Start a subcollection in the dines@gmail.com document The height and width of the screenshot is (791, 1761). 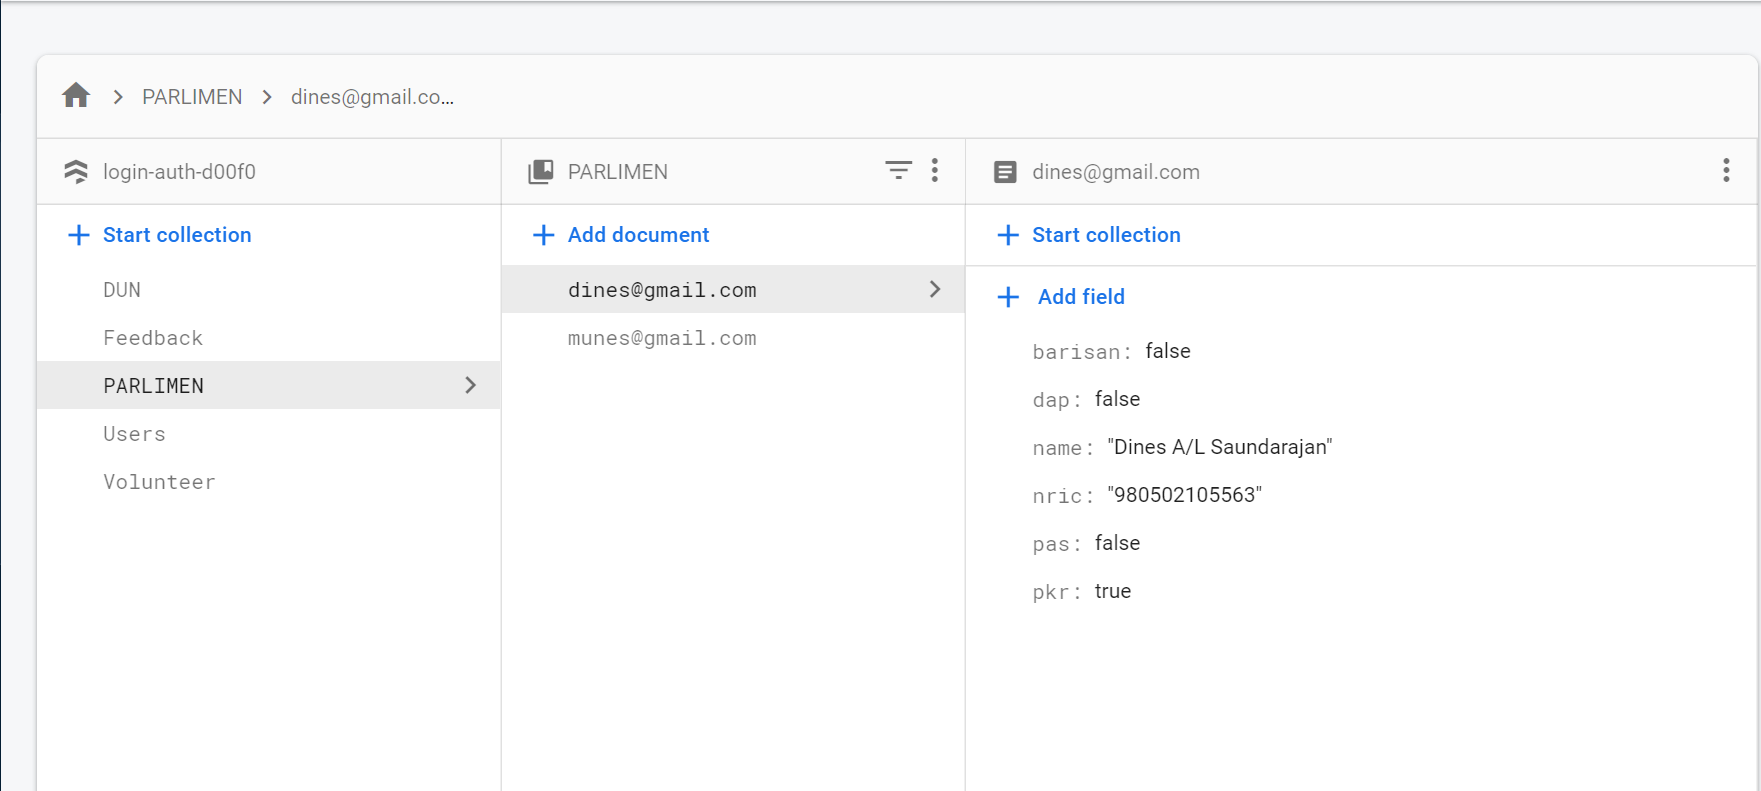pyautogui.click(x=1106, y=235)
